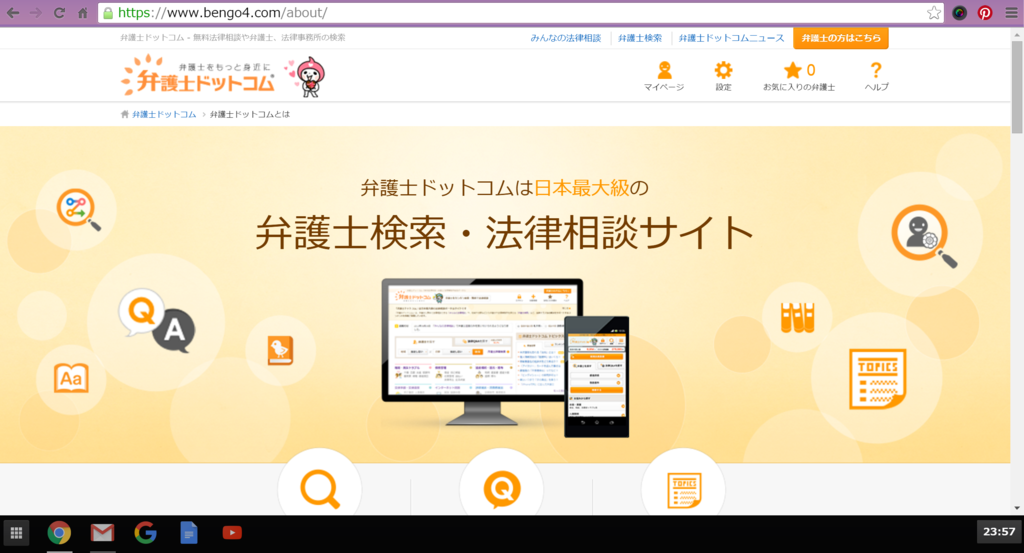Viewport: 1024px width, 553px height.
Task: Open the app launcher grid in taskbar
Action: (16, 533)
